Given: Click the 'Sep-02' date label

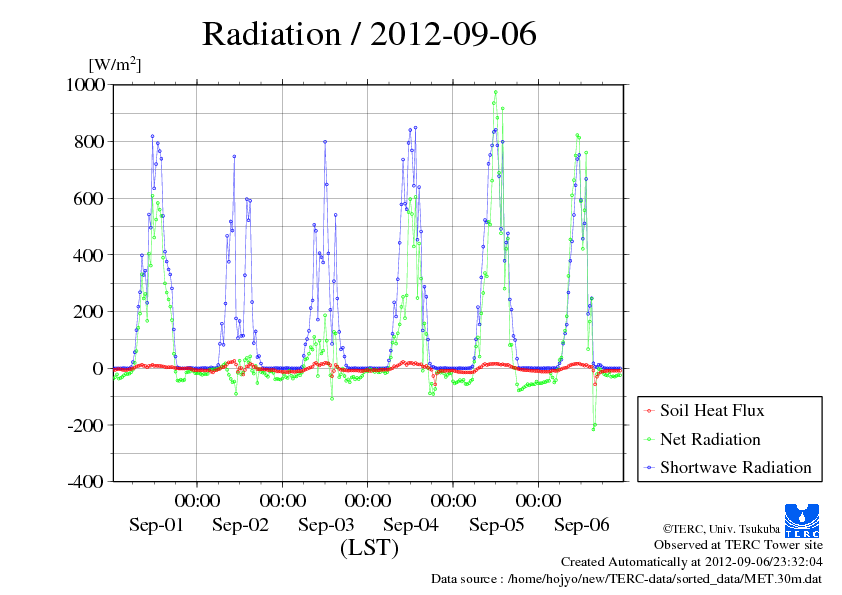Looking at the screenshot, I should 241,525.
